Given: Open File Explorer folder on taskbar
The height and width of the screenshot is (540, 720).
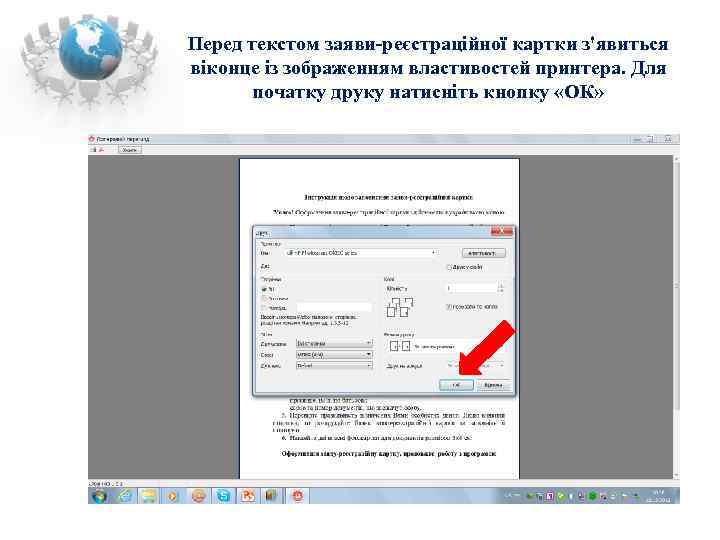Looking at the screenshot, I should [x=149, y=496].
